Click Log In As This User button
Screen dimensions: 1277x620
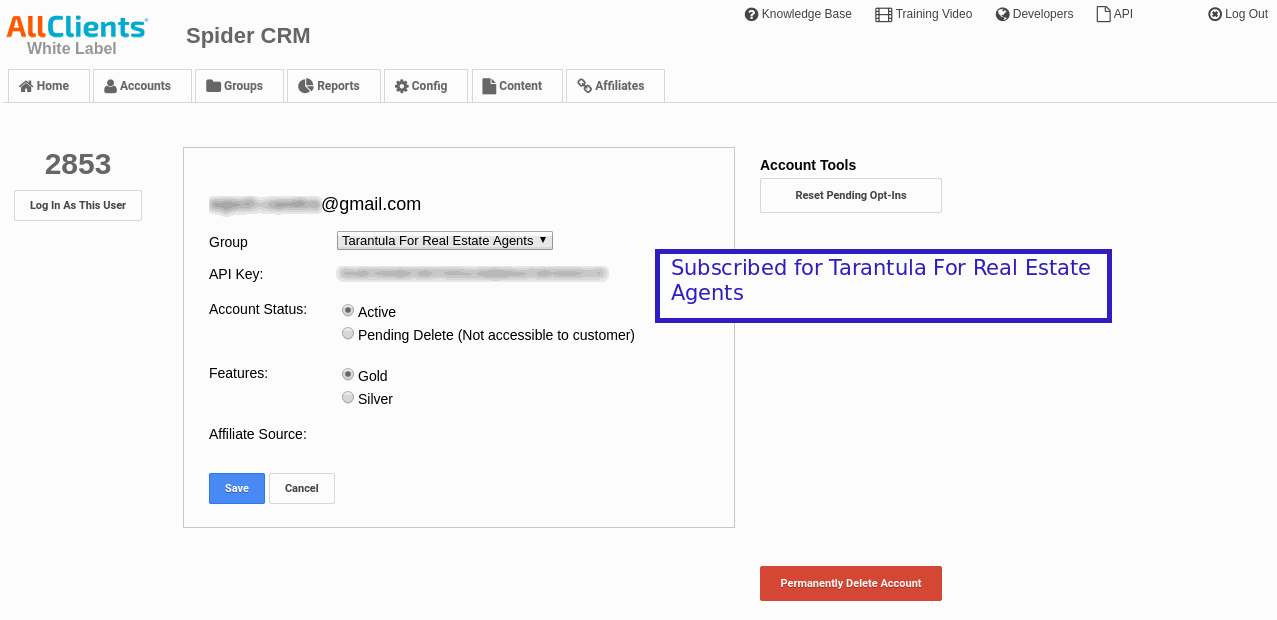(x=78, y=205)
